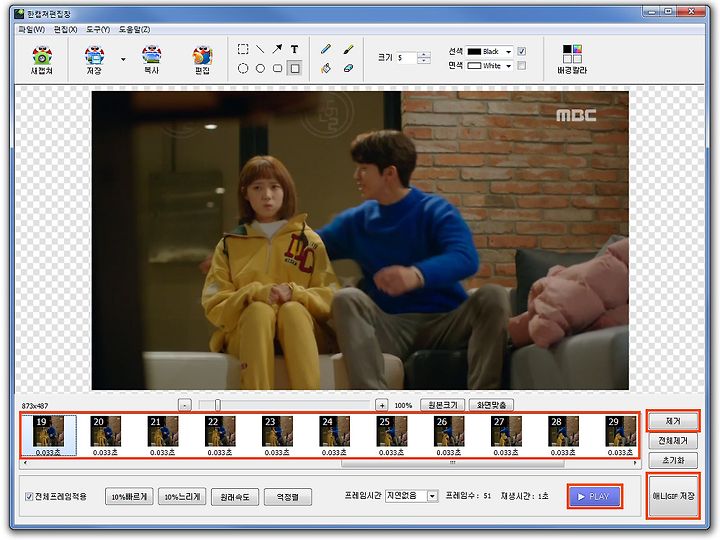Image resolution: width=720 pixels, height=540 pixels.
Task: Select frame 27 thumbnail
Action: (506, 435)
